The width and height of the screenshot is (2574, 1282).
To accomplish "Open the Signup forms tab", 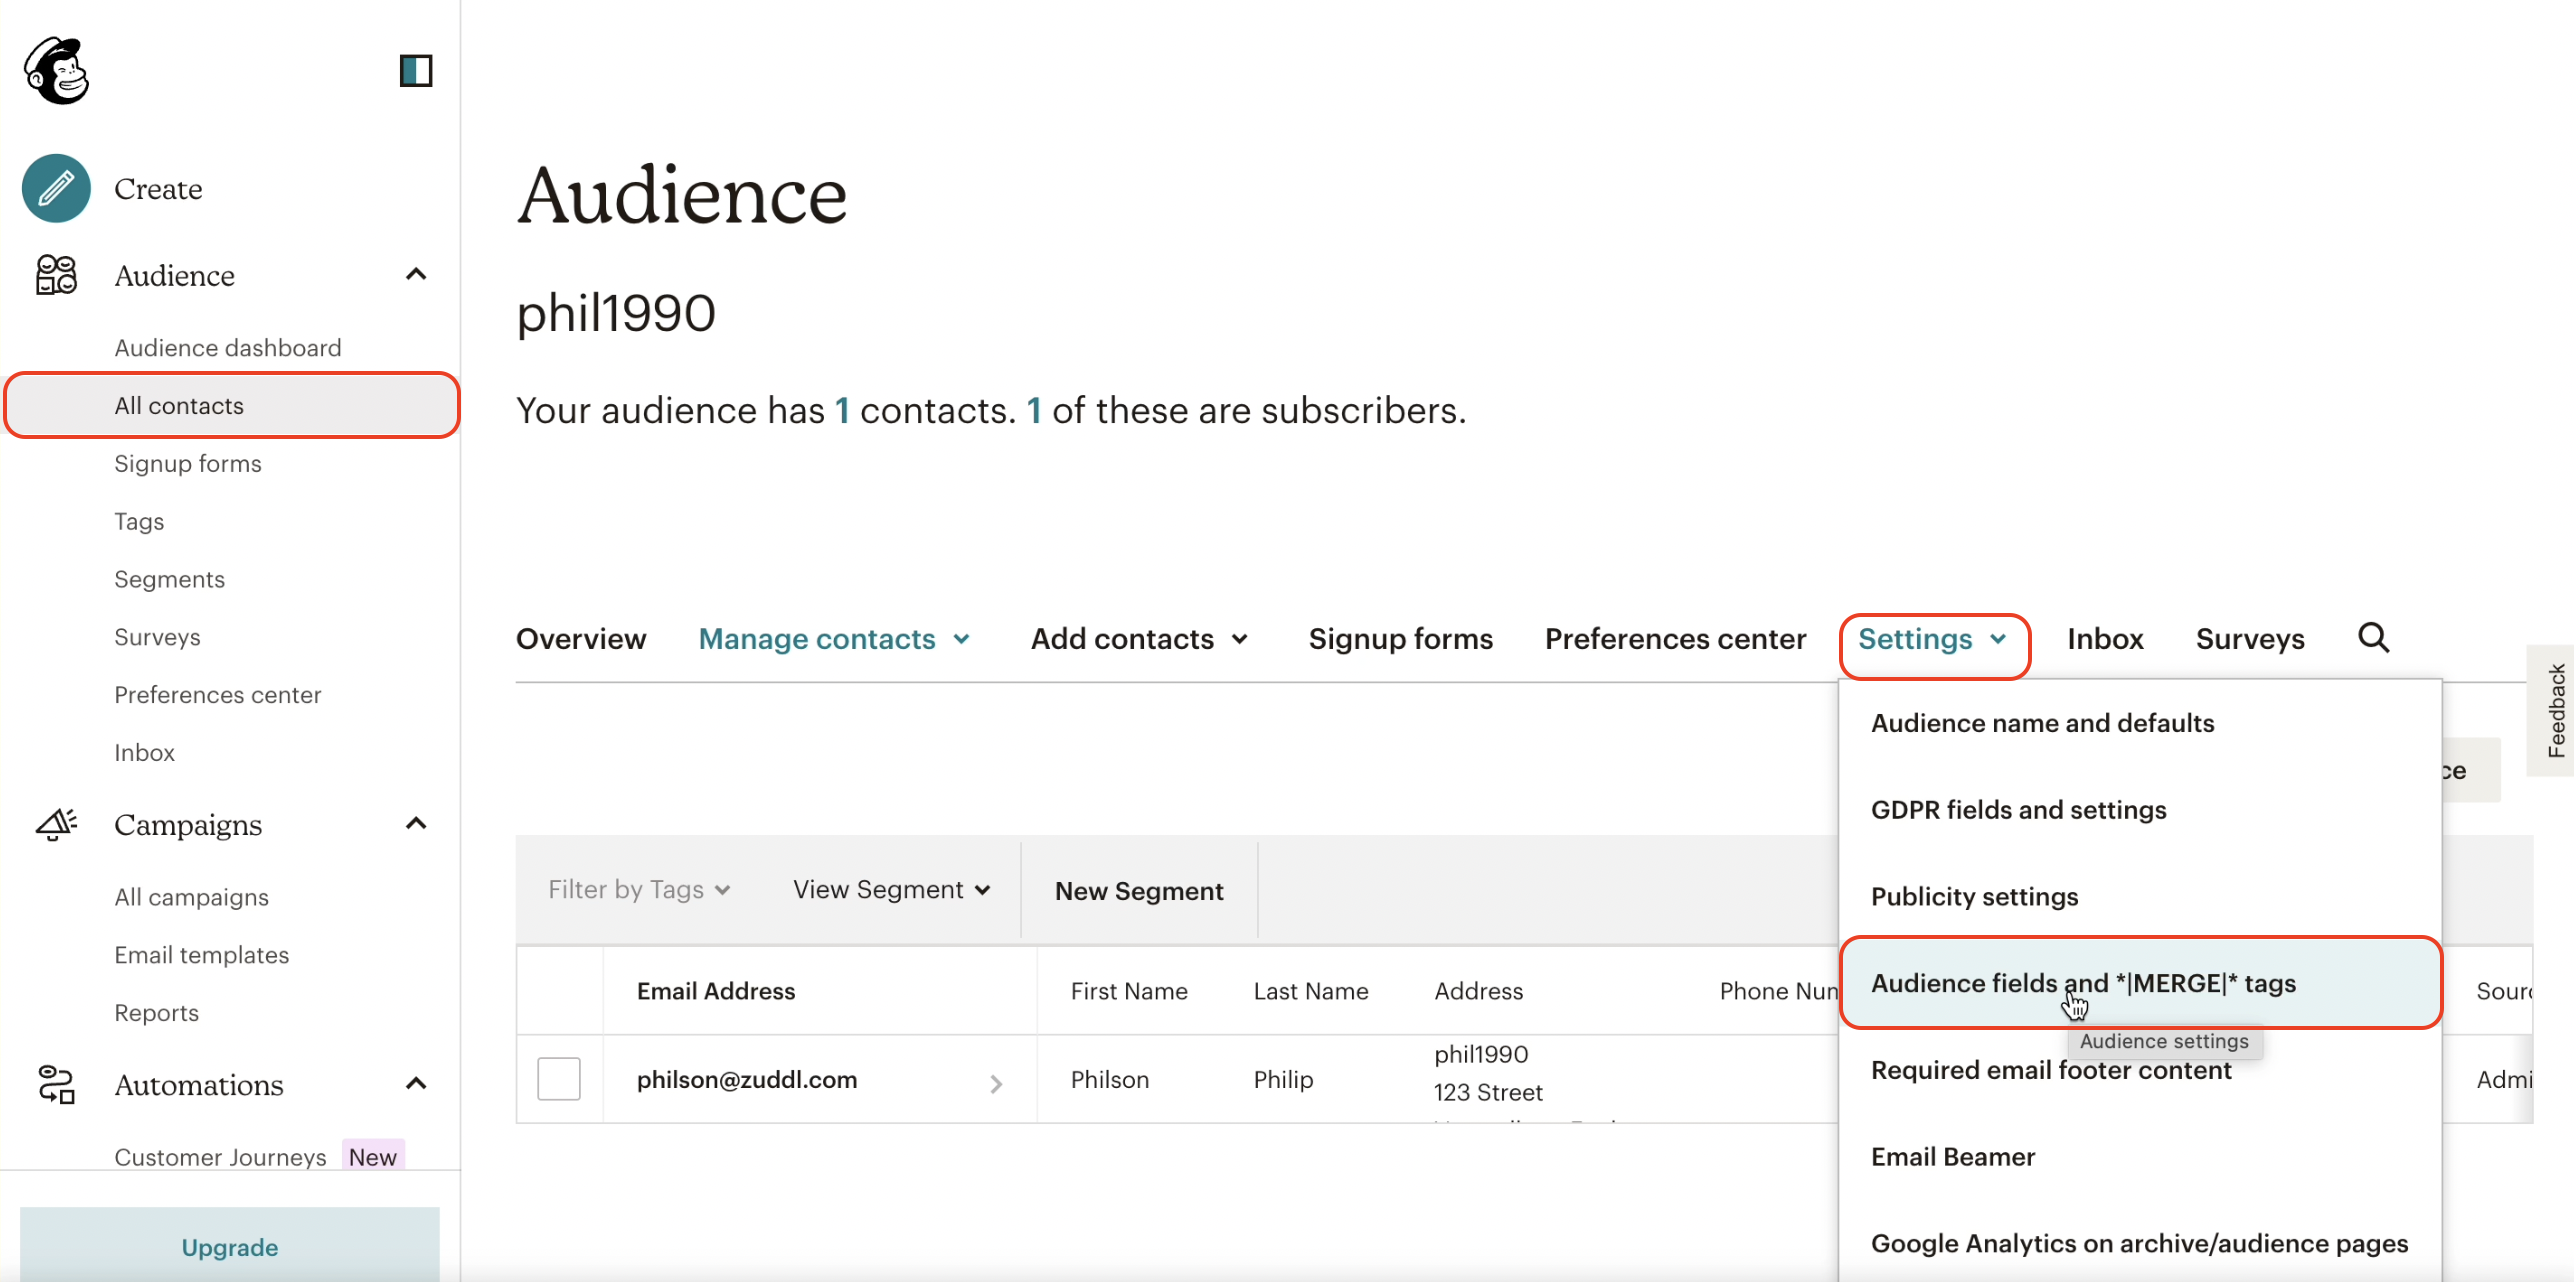I will [x=1400, y=639].
